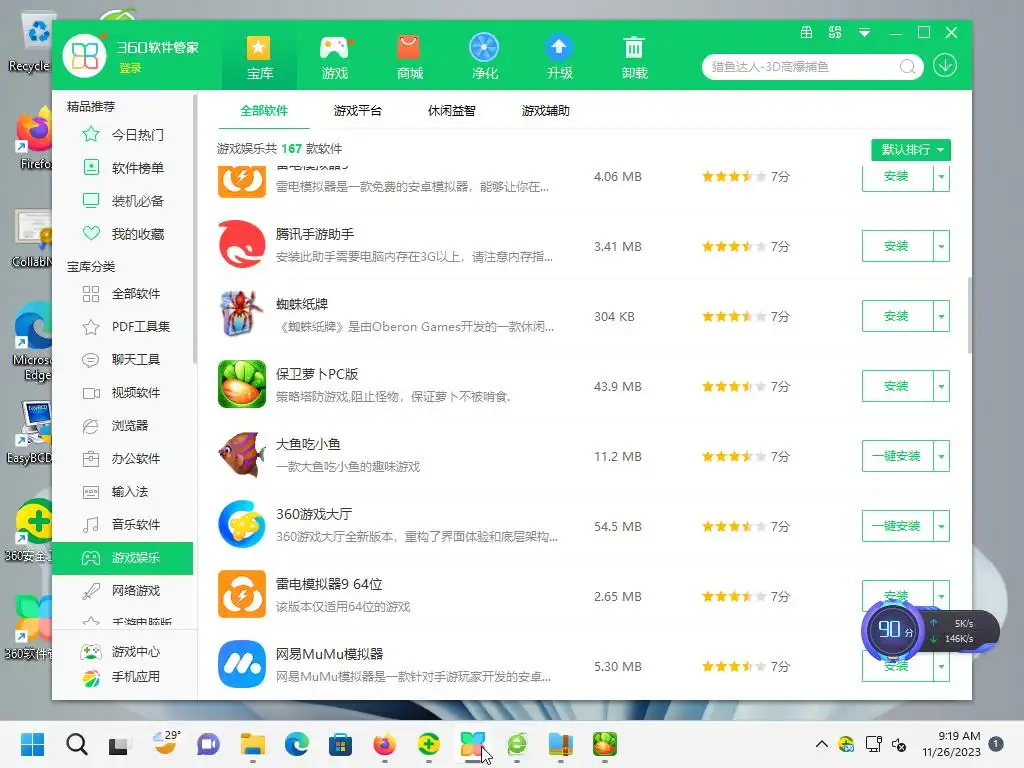One-click install 大鱼吃小鱼
This screenshot has width=1024, height=768.
897,456
